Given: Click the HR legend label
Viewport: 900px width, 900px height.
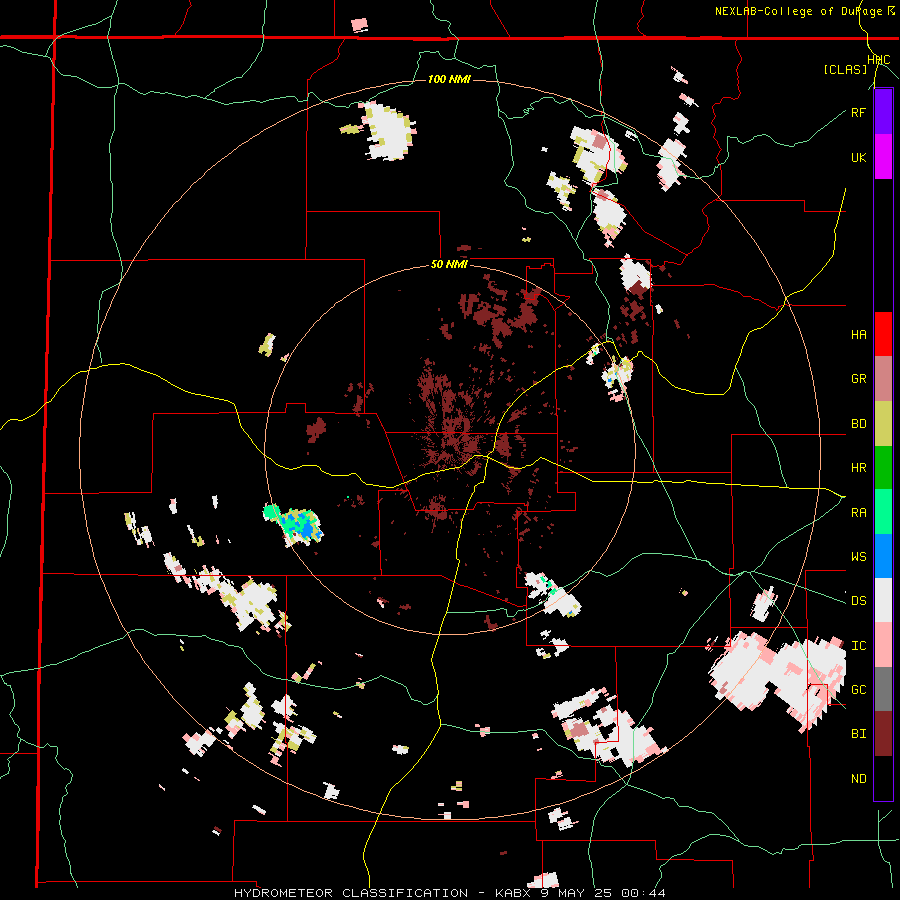Looking at the screenshot, I should tap(858, 468).
